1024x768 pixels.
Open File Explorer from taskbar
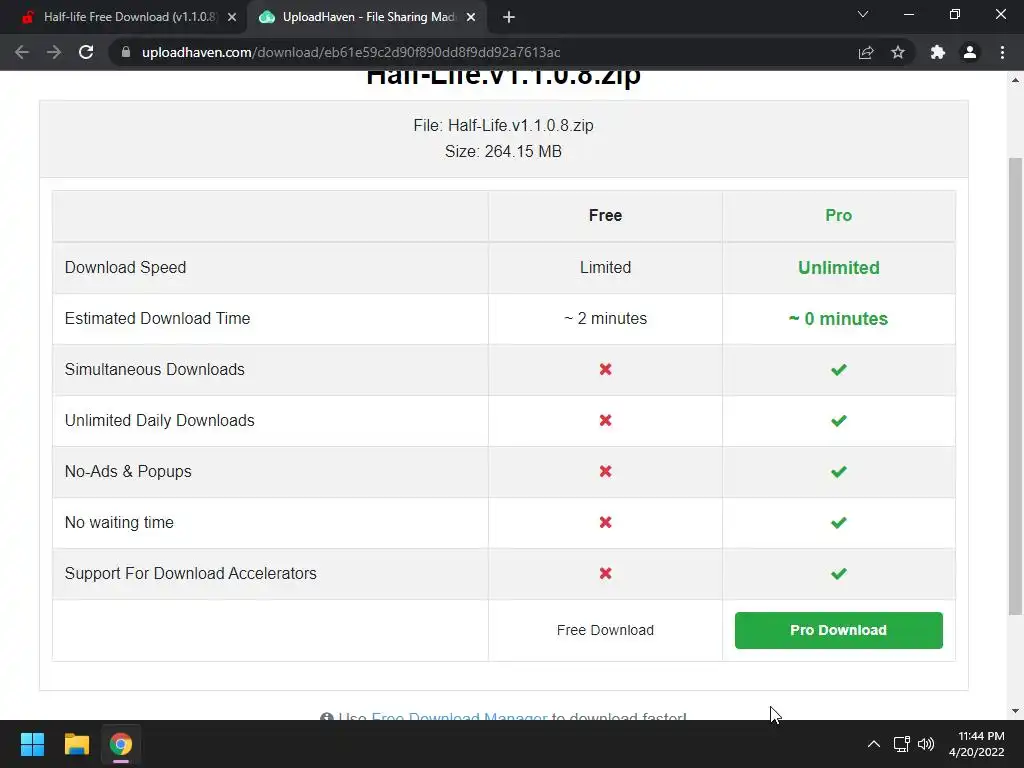coord(76,744)
